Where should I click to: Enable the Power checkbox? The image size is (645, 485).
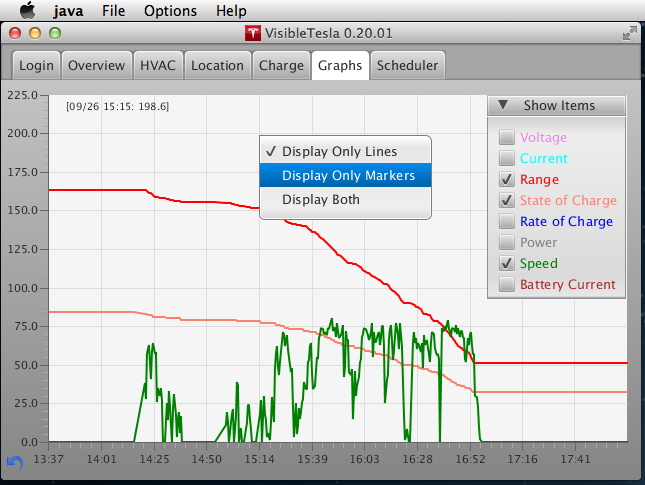pos(507,242)
